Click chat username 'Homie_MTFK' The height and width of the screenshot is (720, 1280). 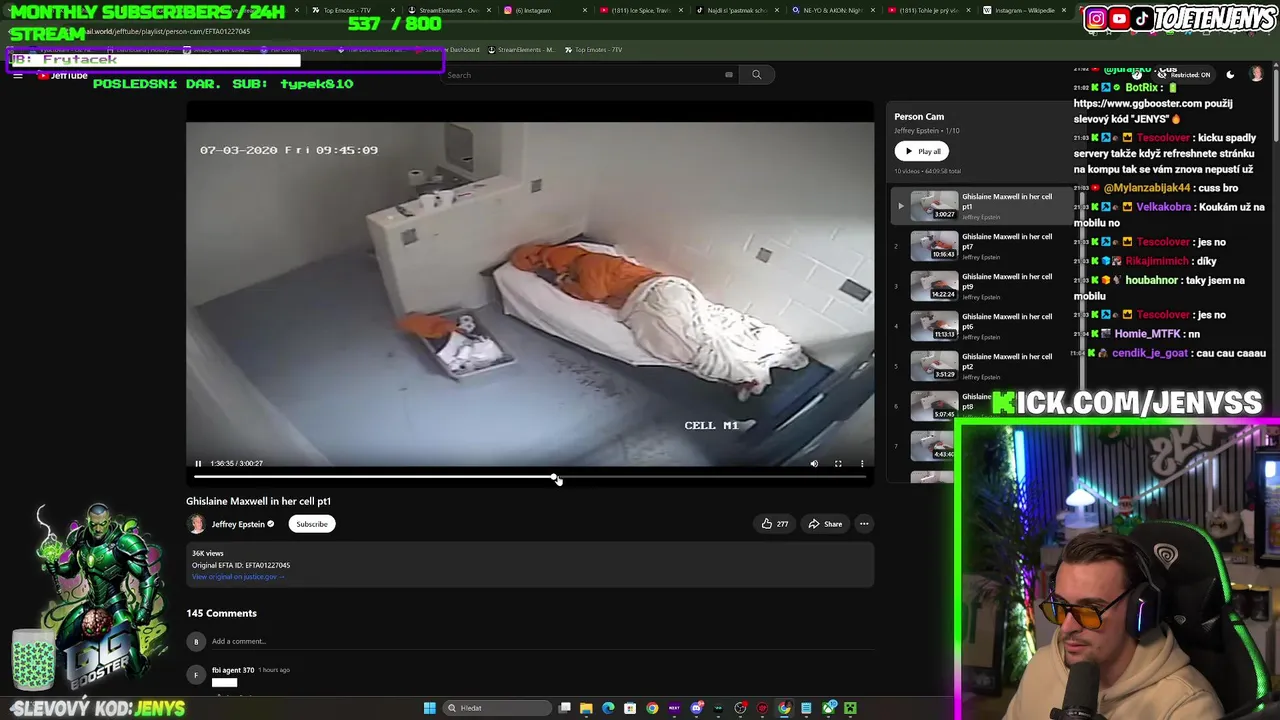click(x=1148, y=334)
